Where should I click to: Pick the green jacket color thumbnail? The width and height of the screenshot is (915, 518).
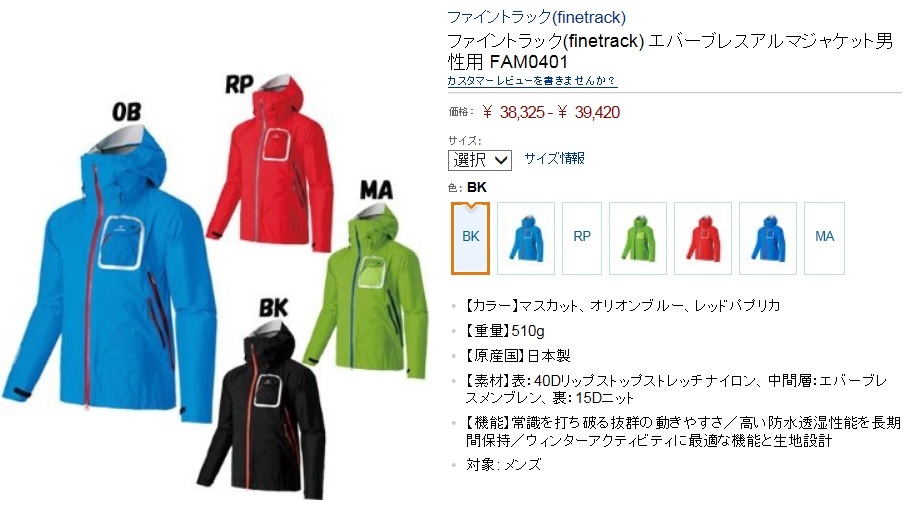[x=638, y=238]
